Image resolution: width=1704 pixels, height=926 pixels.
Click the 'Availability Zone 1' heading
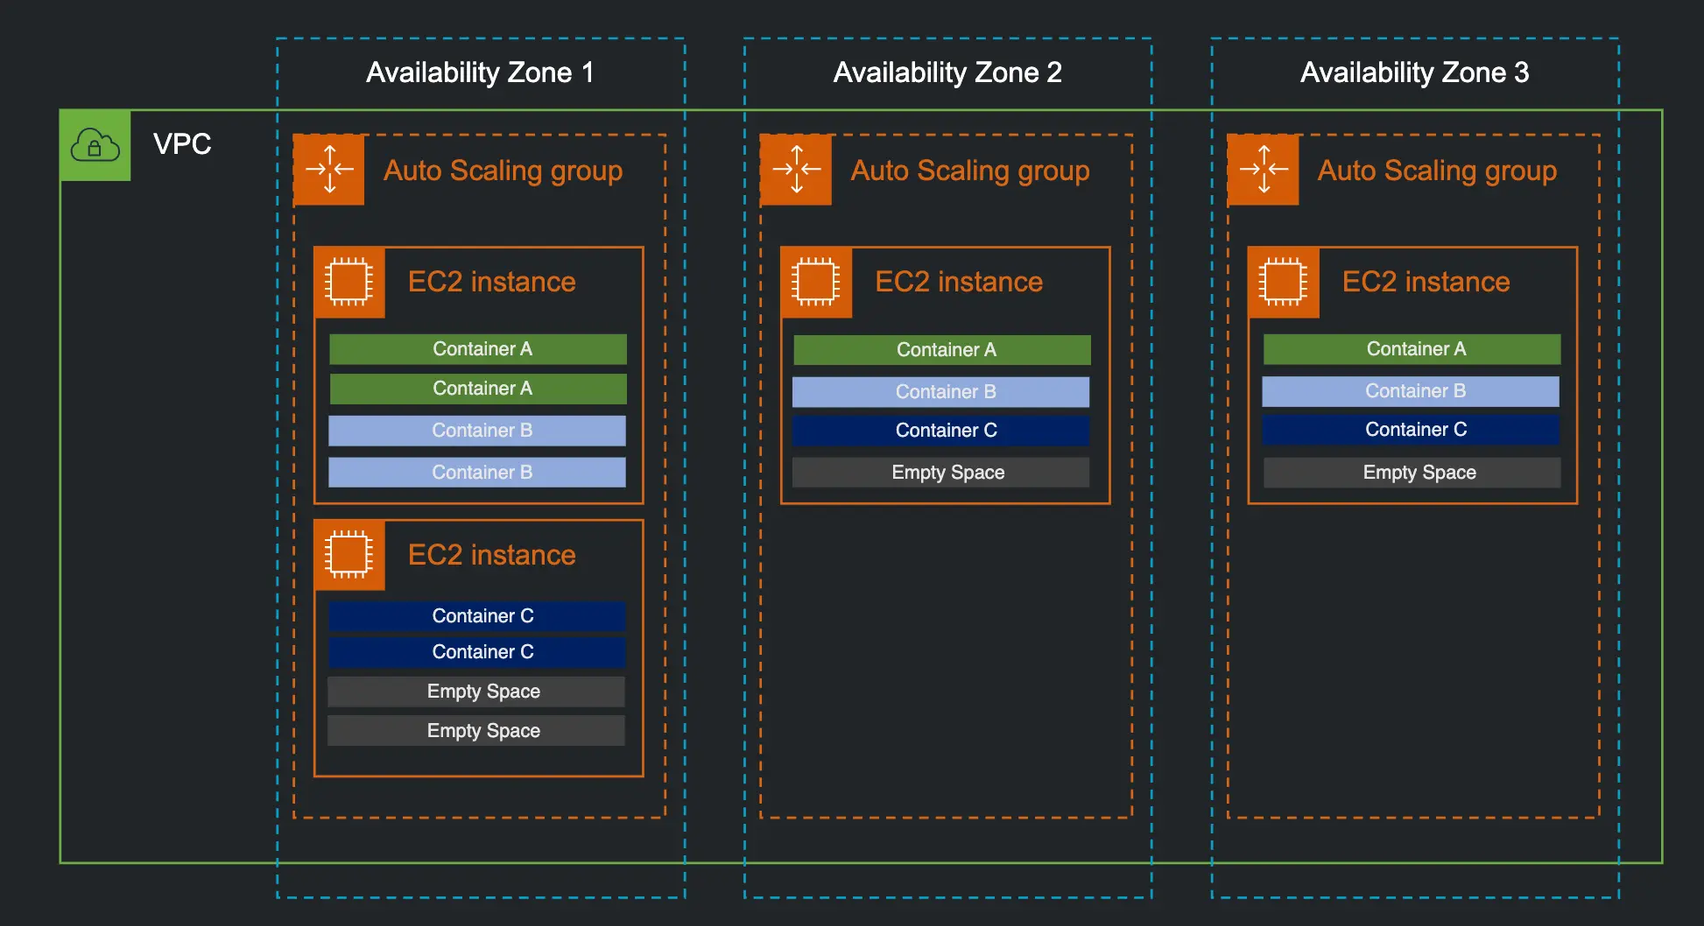480,72
